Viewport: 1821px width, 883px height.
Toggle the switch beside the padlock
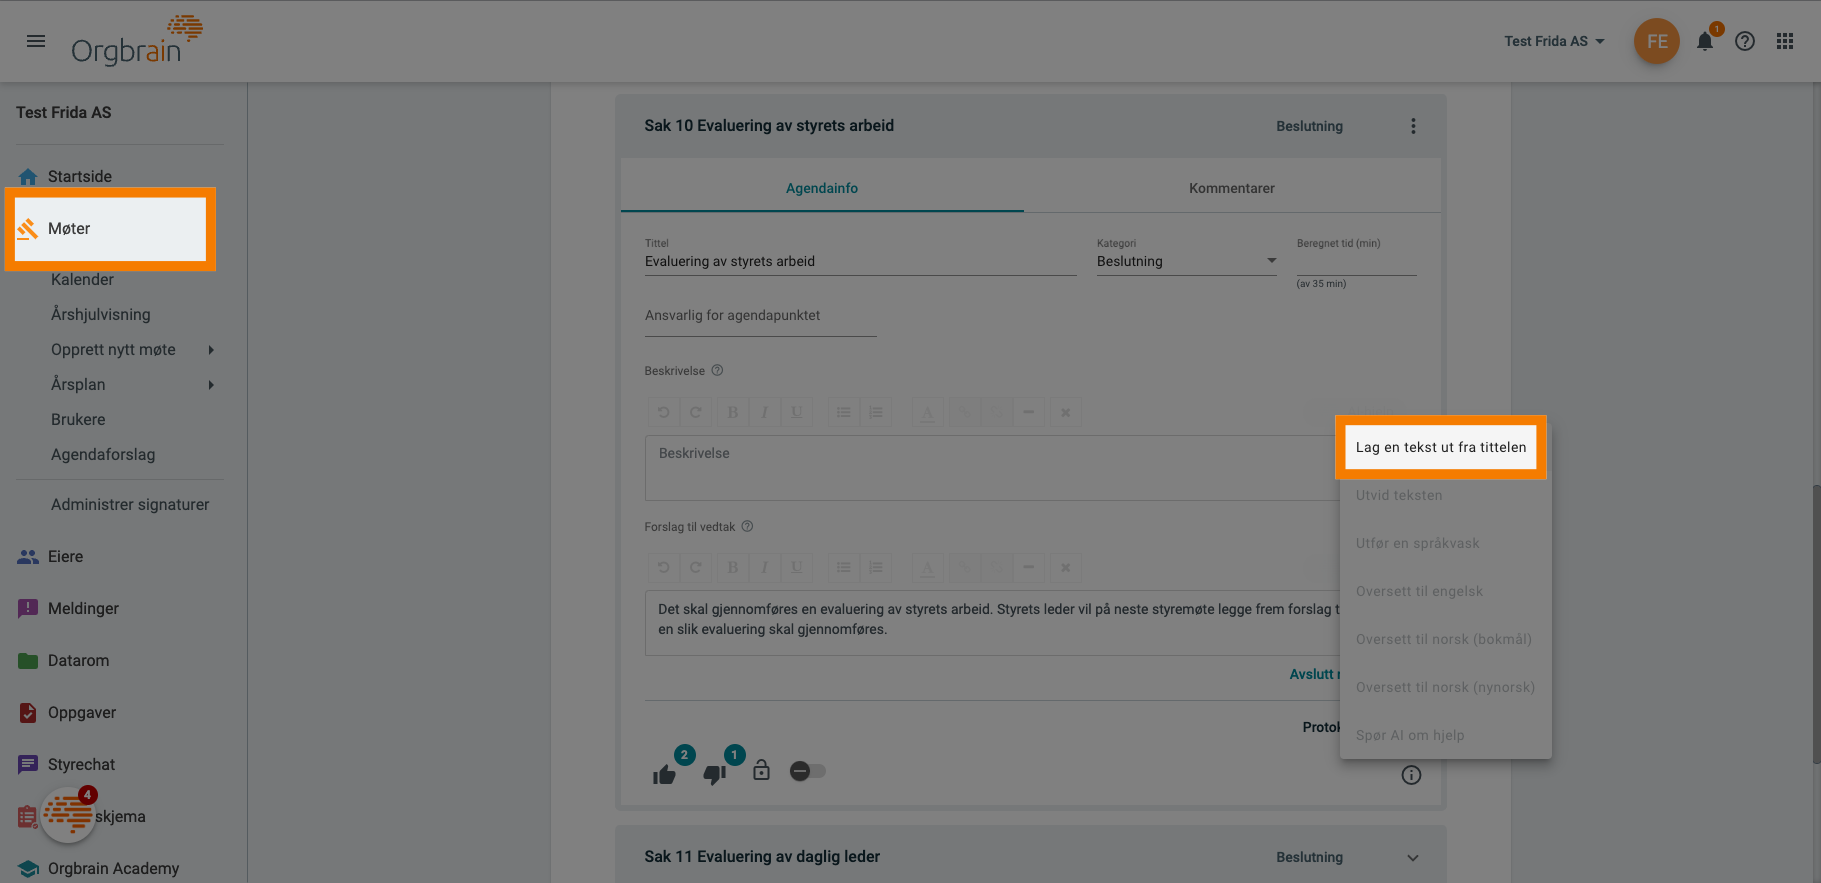(808, 771)
